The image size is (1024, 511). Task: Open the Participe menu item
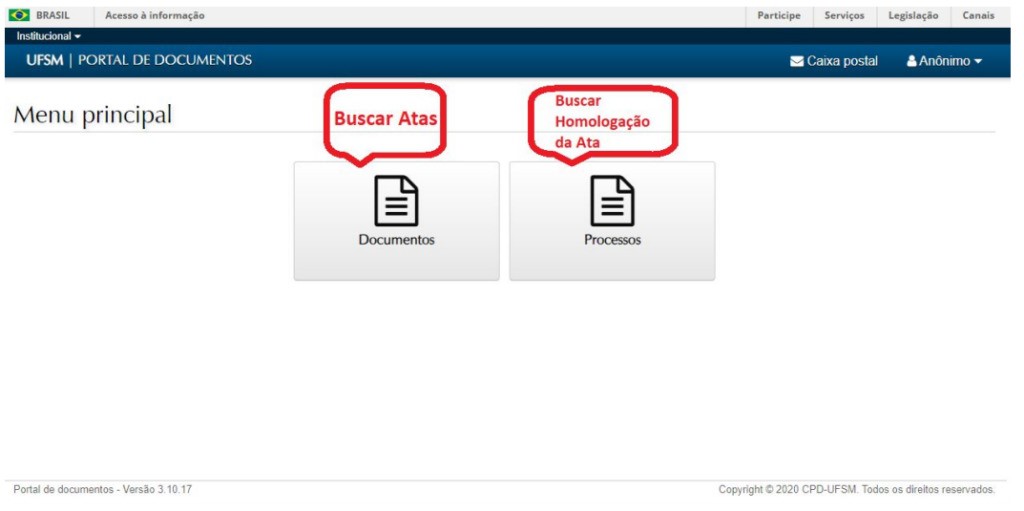(x=778, y=15)
